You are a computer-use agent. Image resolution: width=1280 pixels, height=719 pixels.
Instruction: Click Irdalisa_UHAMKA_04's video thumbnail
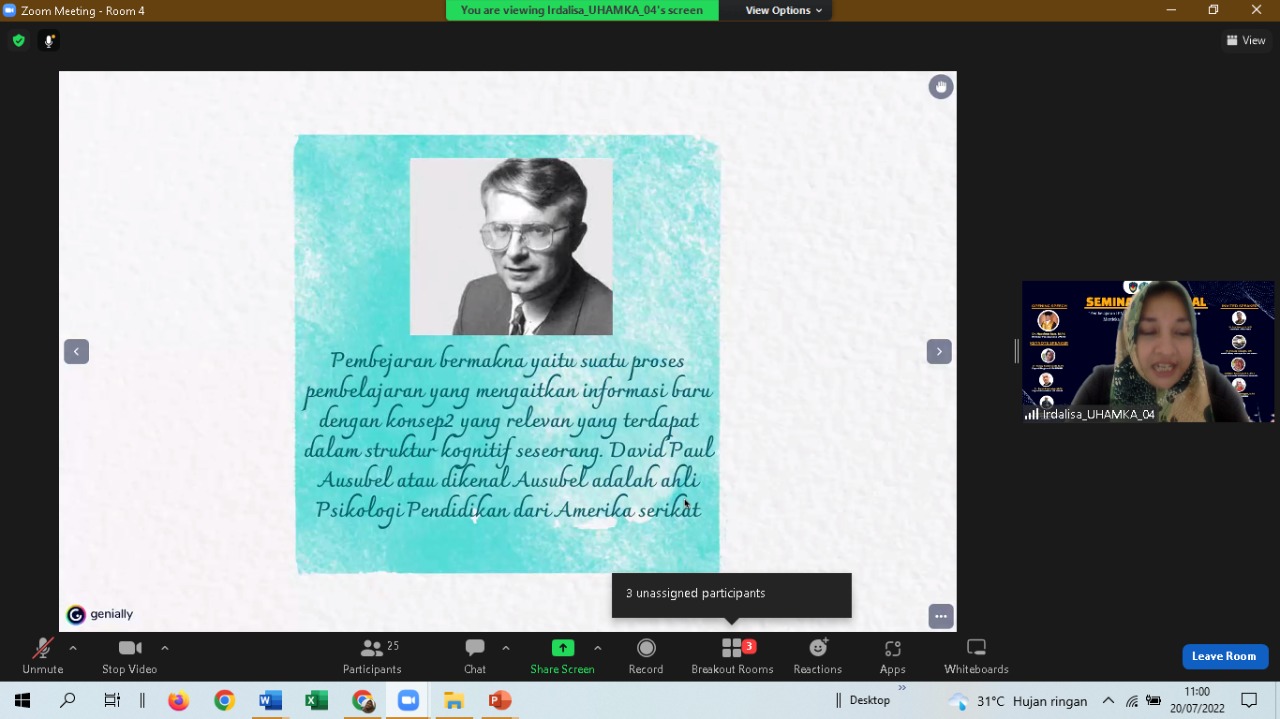[1148, 351]
